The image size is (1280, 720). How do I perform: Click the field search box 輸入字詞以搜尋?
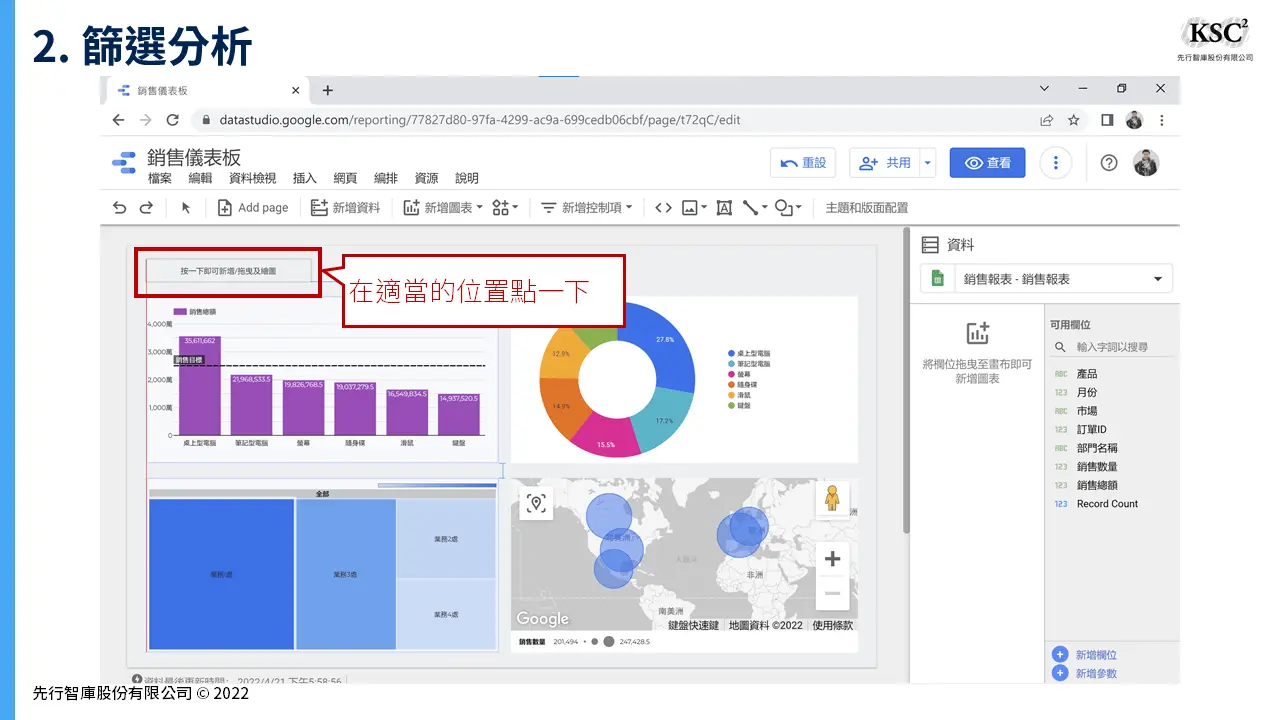1110,347
